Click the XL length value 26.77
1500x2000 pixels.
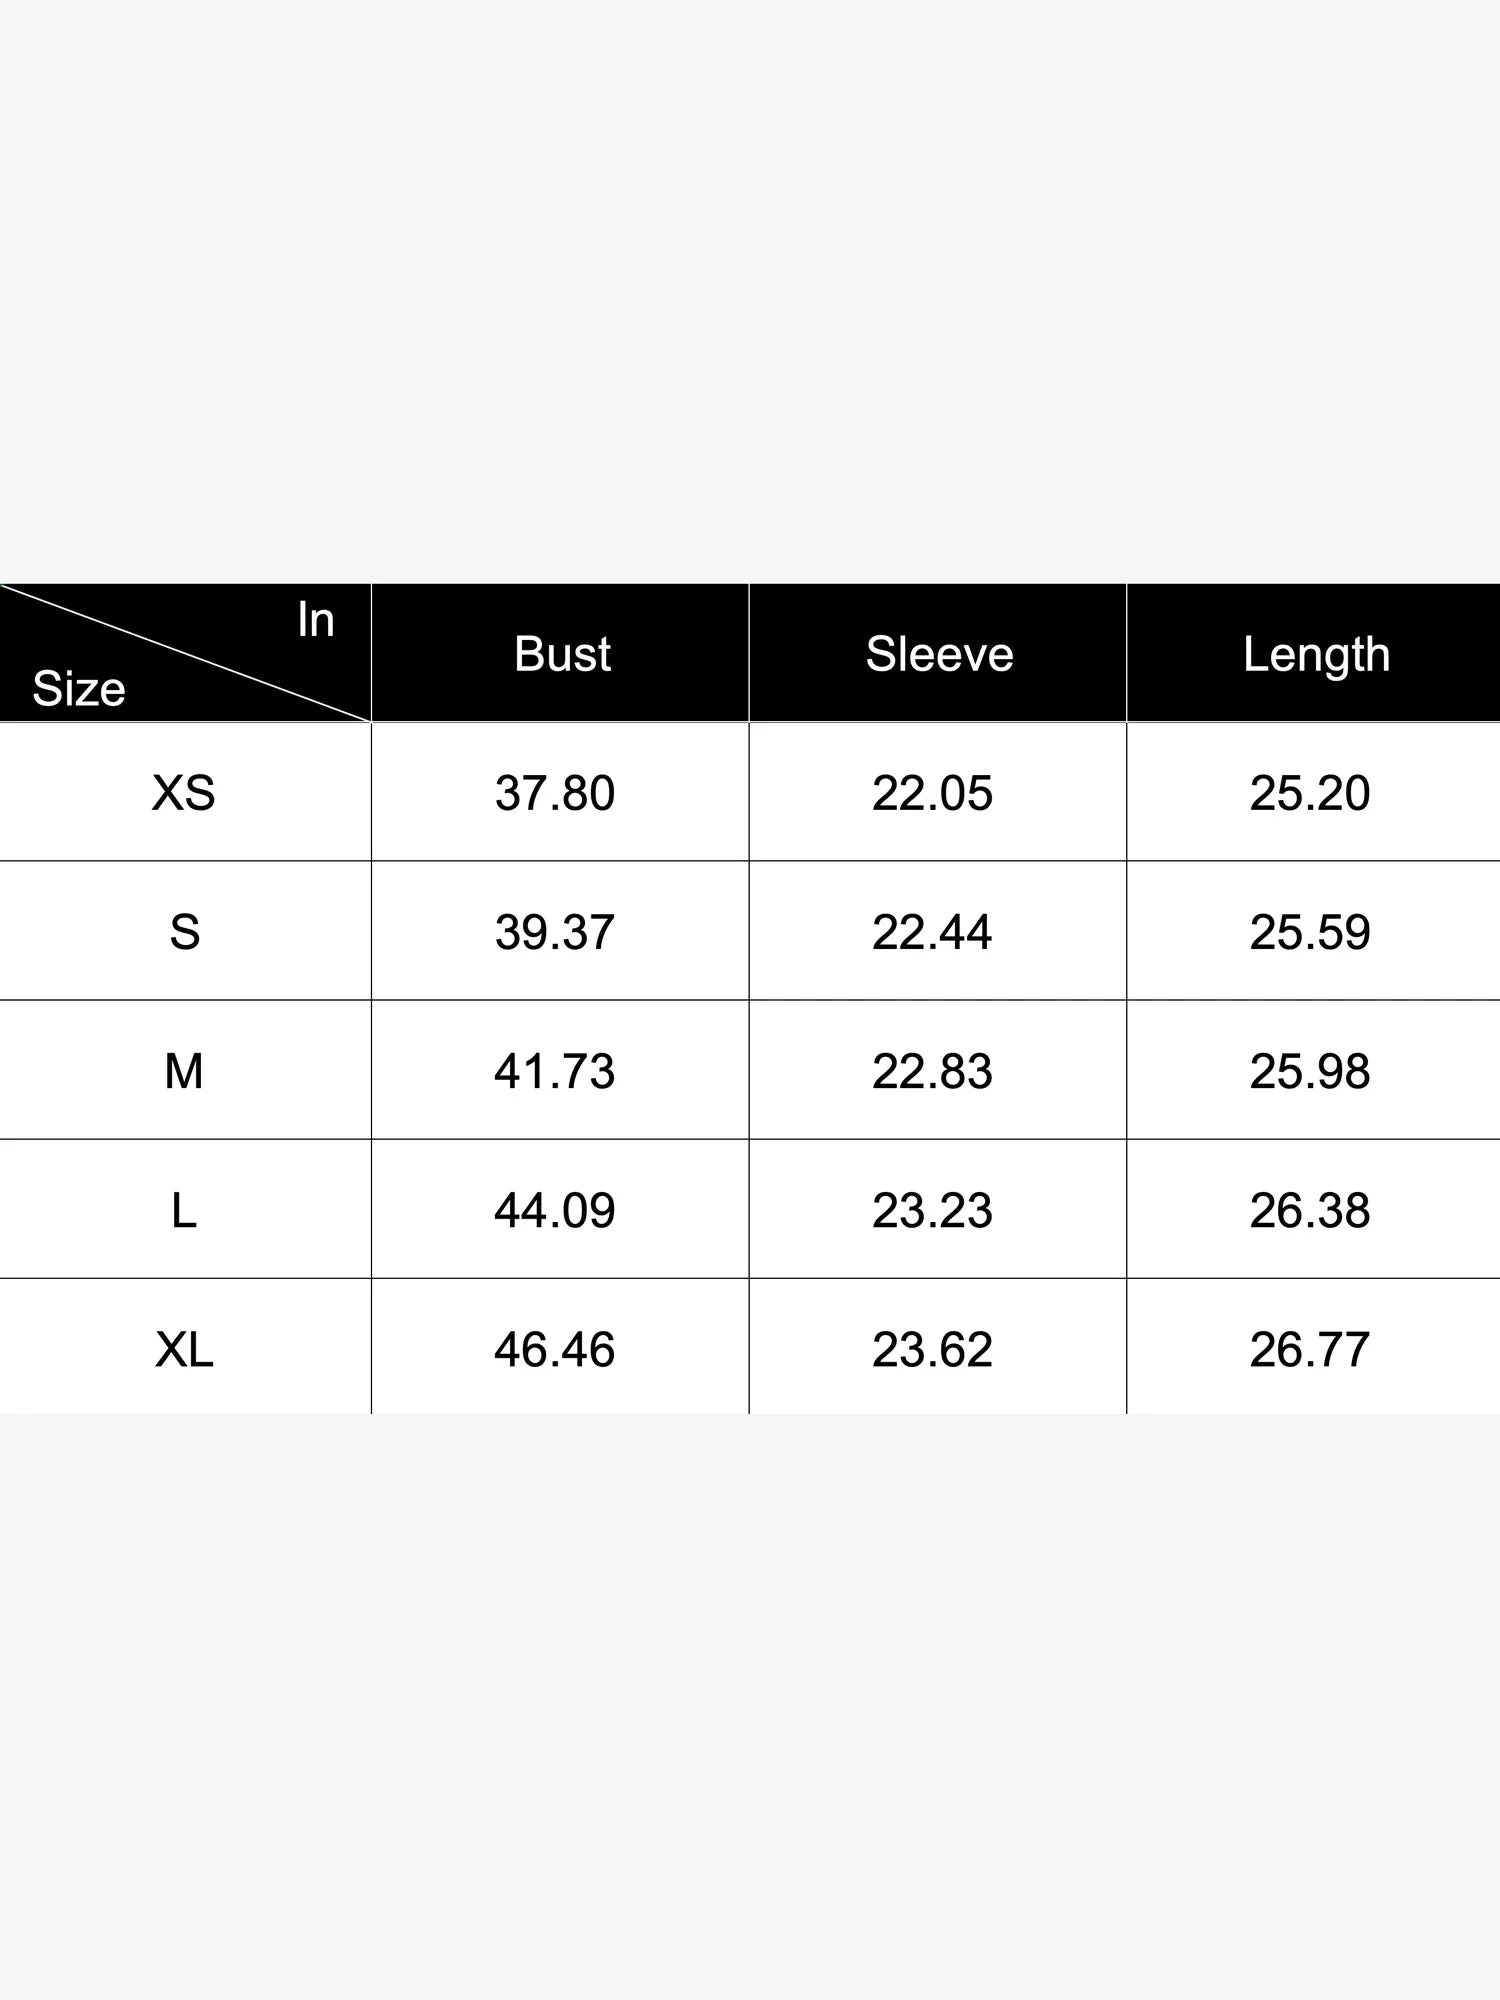[x=1310, y=1349]
